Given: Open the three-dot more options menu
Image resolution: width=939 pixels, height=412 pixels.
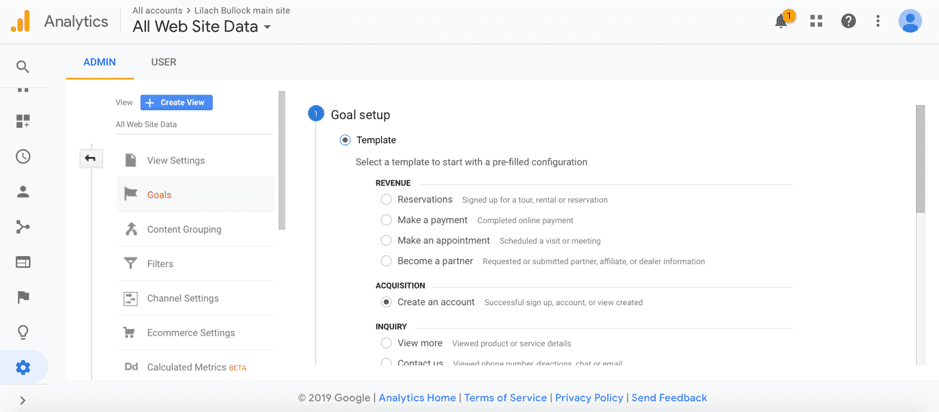Looking at the screenshot, I should (x=878, y=21).
